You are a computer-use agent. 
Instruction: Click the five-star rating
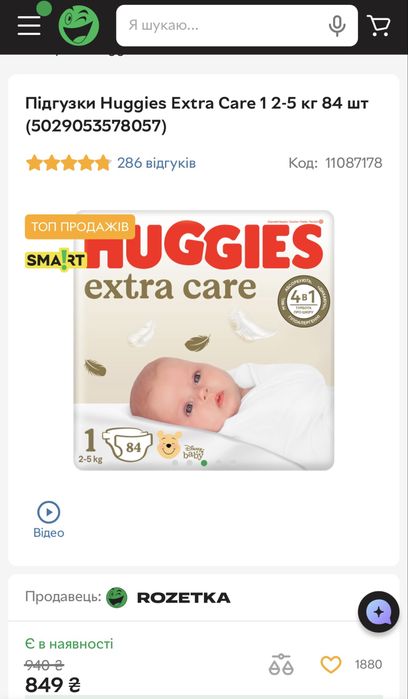[x=69, y=163]
